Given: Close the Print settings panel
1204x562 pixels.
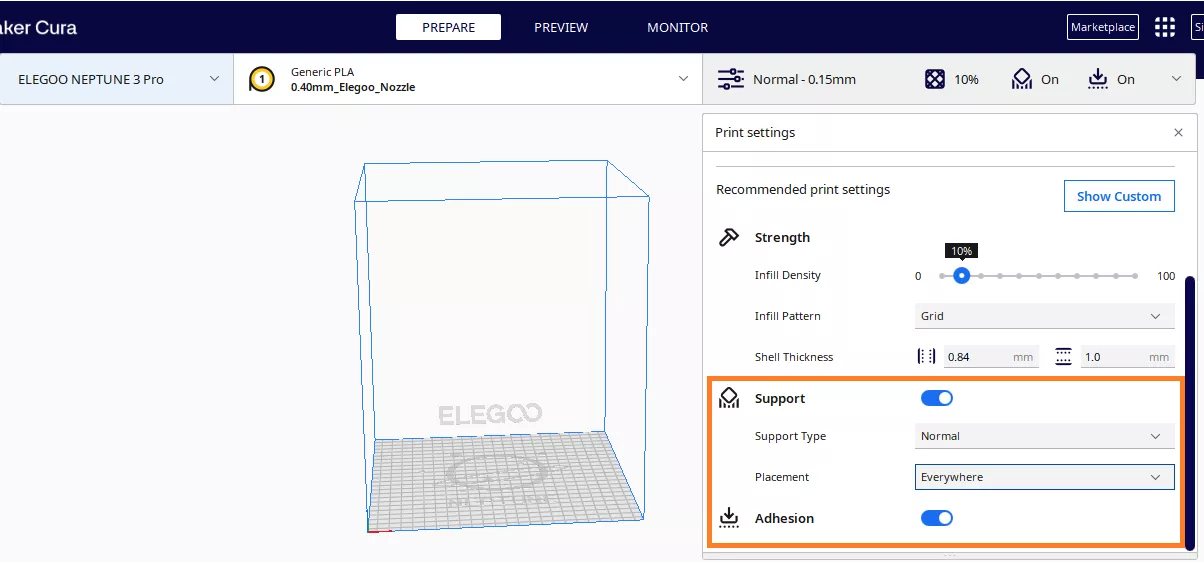Looking at the screenshot, I should 1178,132.
